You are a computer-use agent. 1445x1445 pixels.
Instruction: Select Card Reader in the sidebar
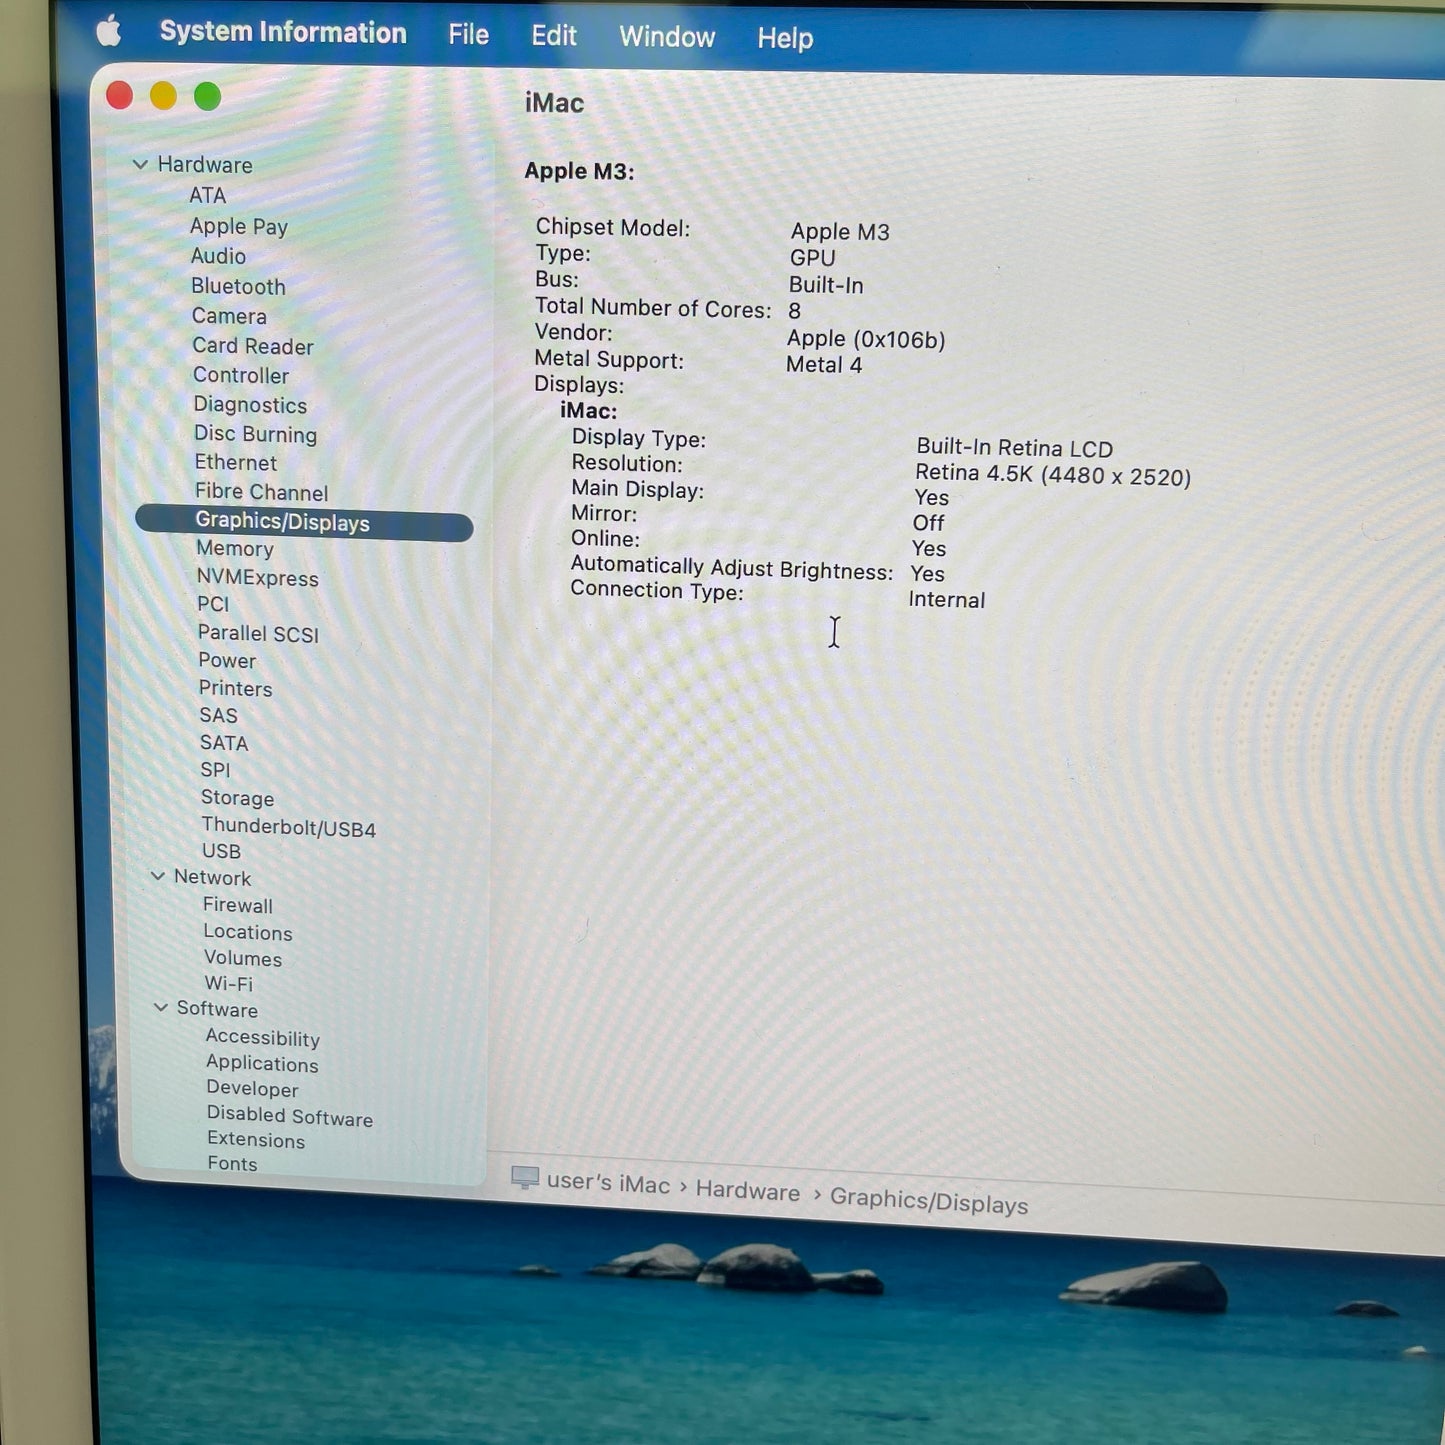(x=253, y=346)
